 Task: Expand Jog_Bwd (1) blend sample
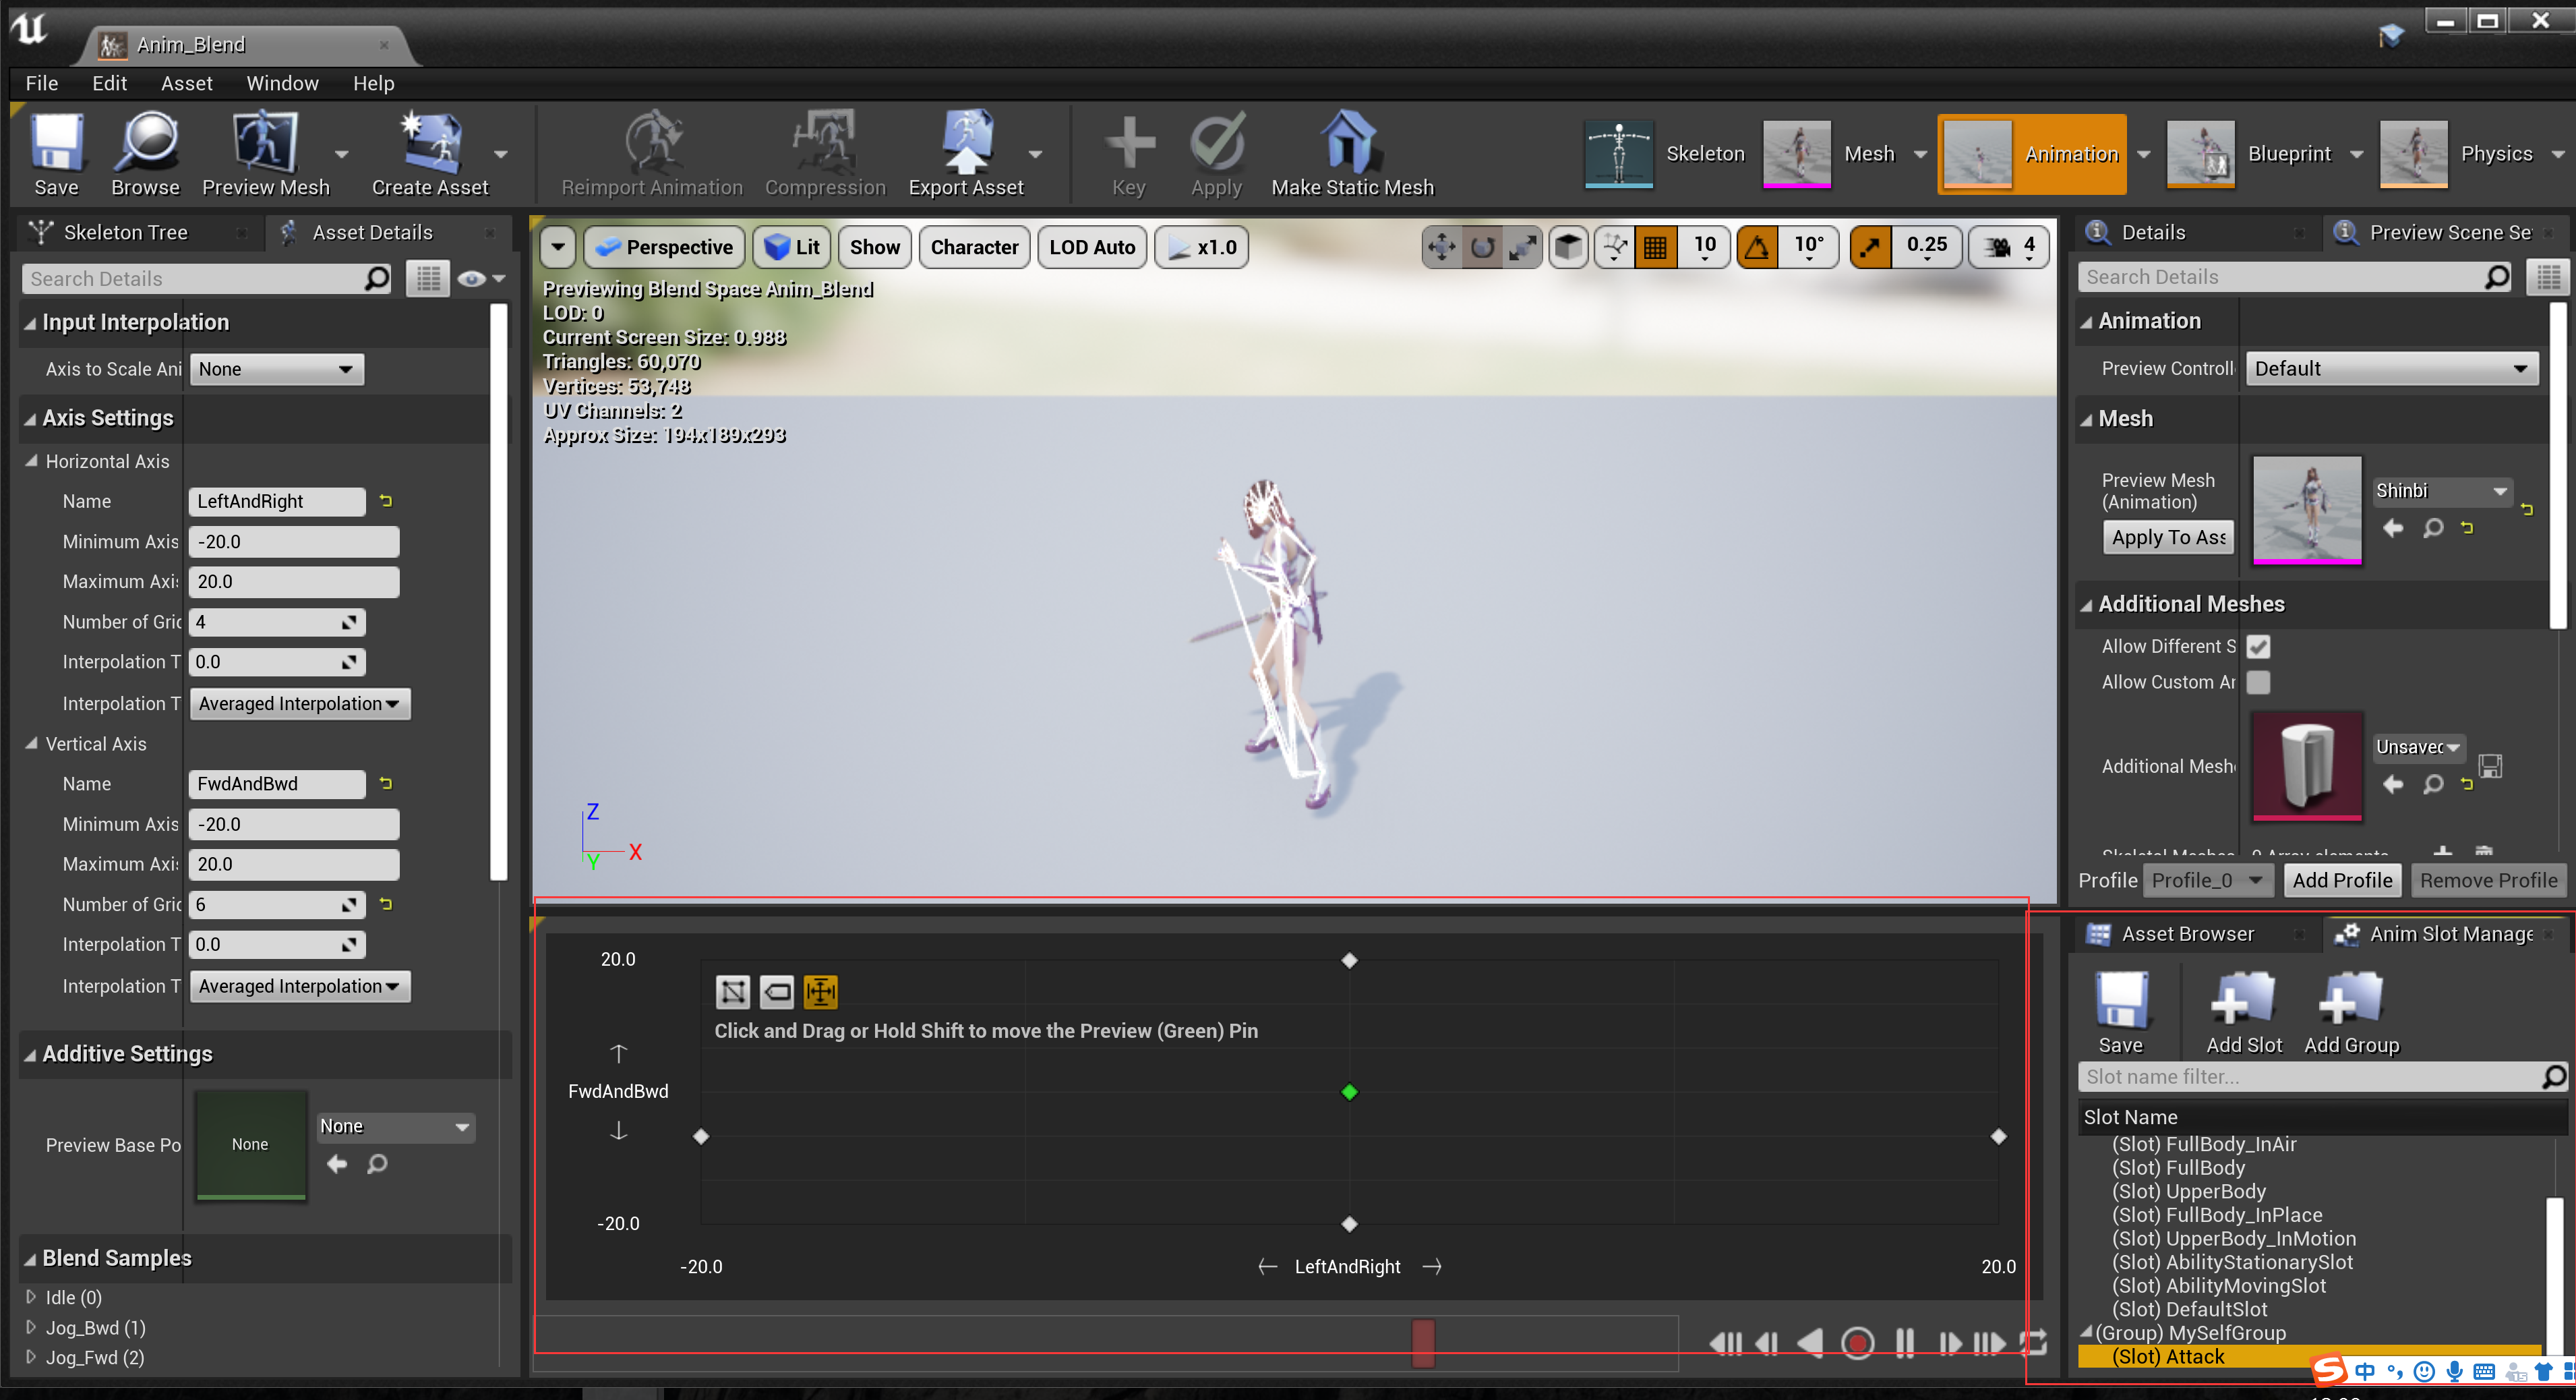(31, 1327)
